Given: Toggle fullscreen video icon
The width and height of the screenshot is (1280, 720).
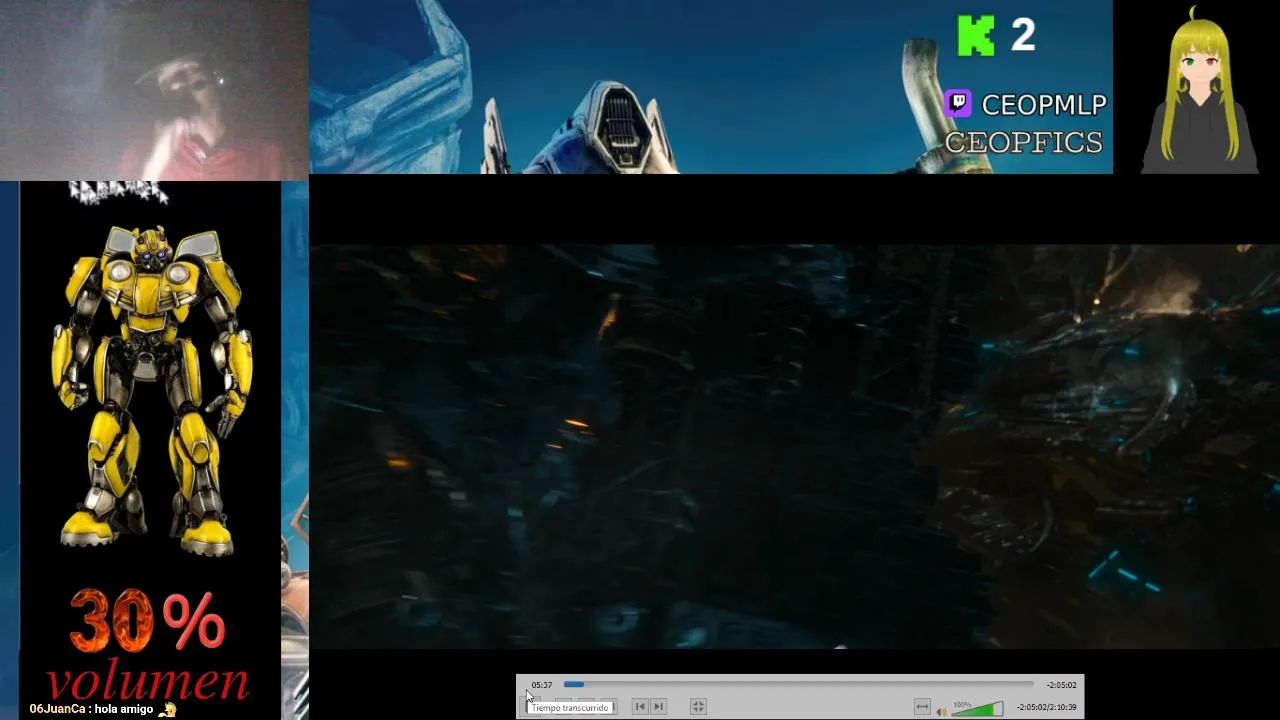Looking at the screenshot, I should (x=698, y=706).
